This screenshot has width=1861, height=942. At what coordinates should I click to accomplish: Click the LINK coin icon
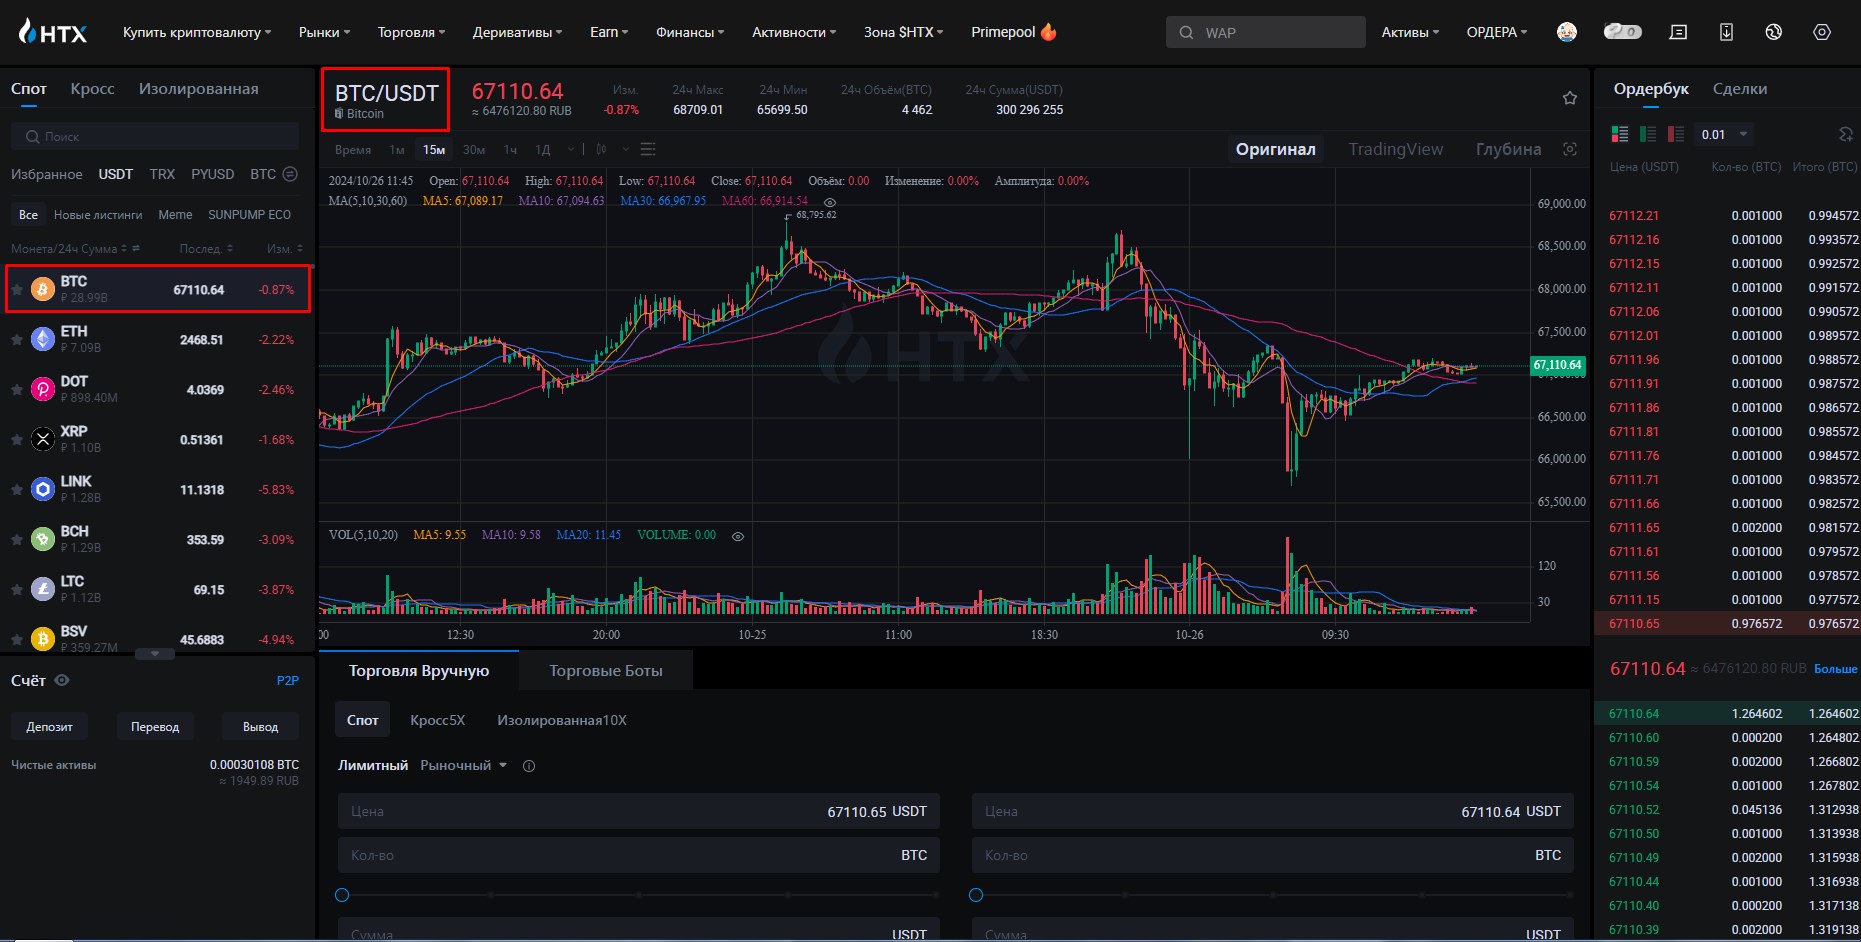tap(42, 489)
